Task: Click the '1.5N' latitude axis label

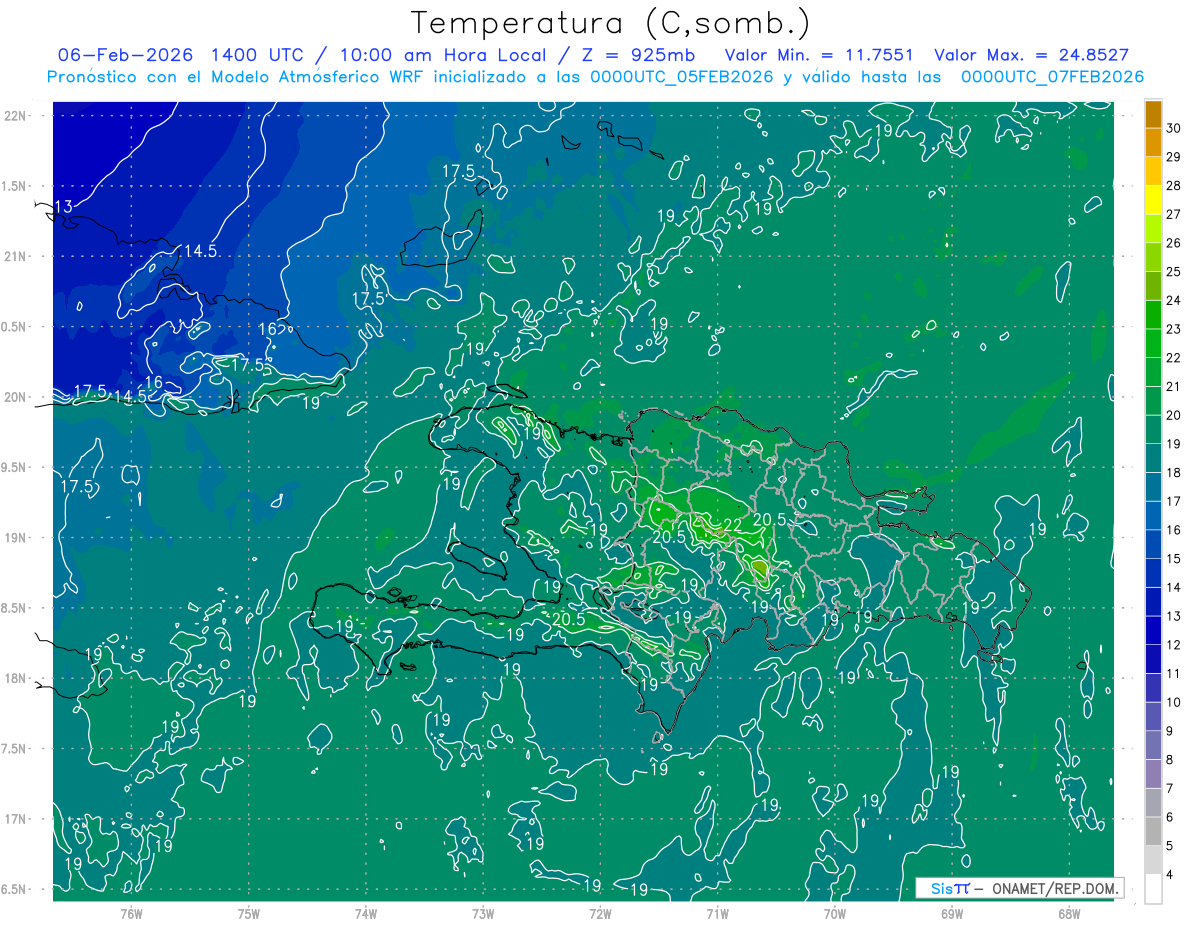Action: [14, 186]
